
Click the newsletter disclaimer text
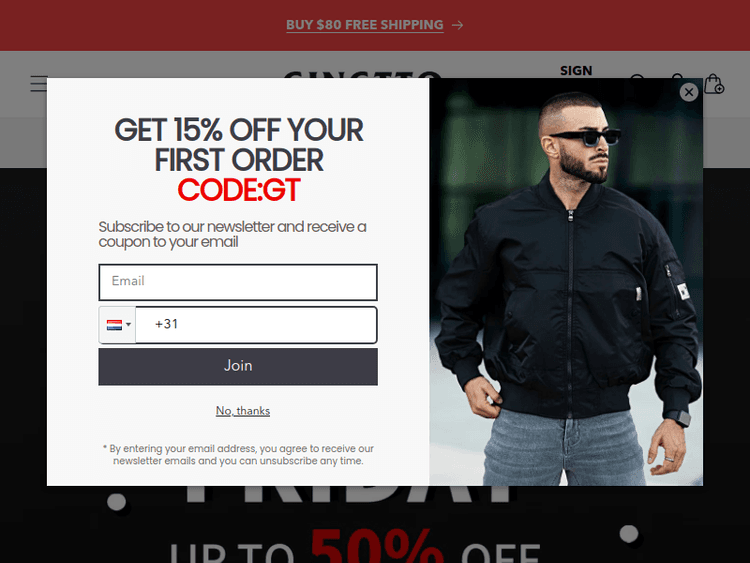(x=238, y=455)
